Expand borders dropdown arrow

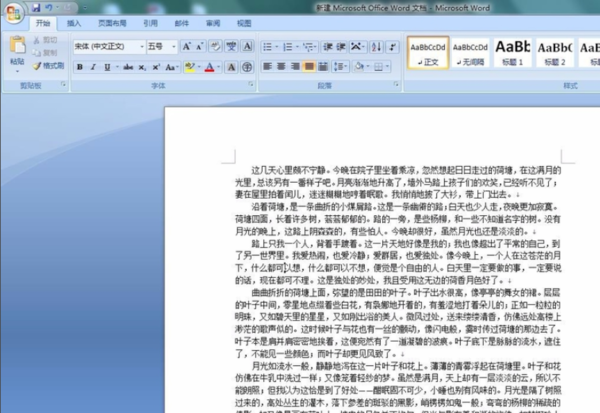[x=387, y=67]
